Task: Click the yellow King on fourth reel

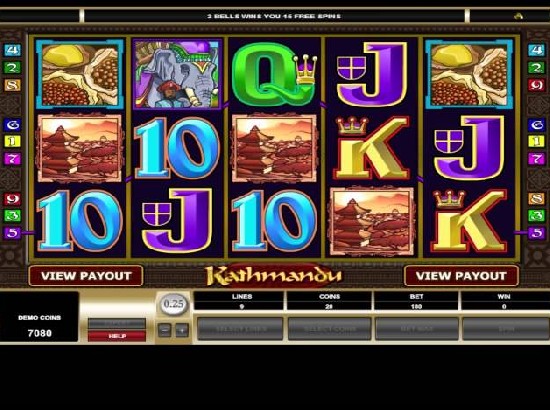Action: click(372, 148)
